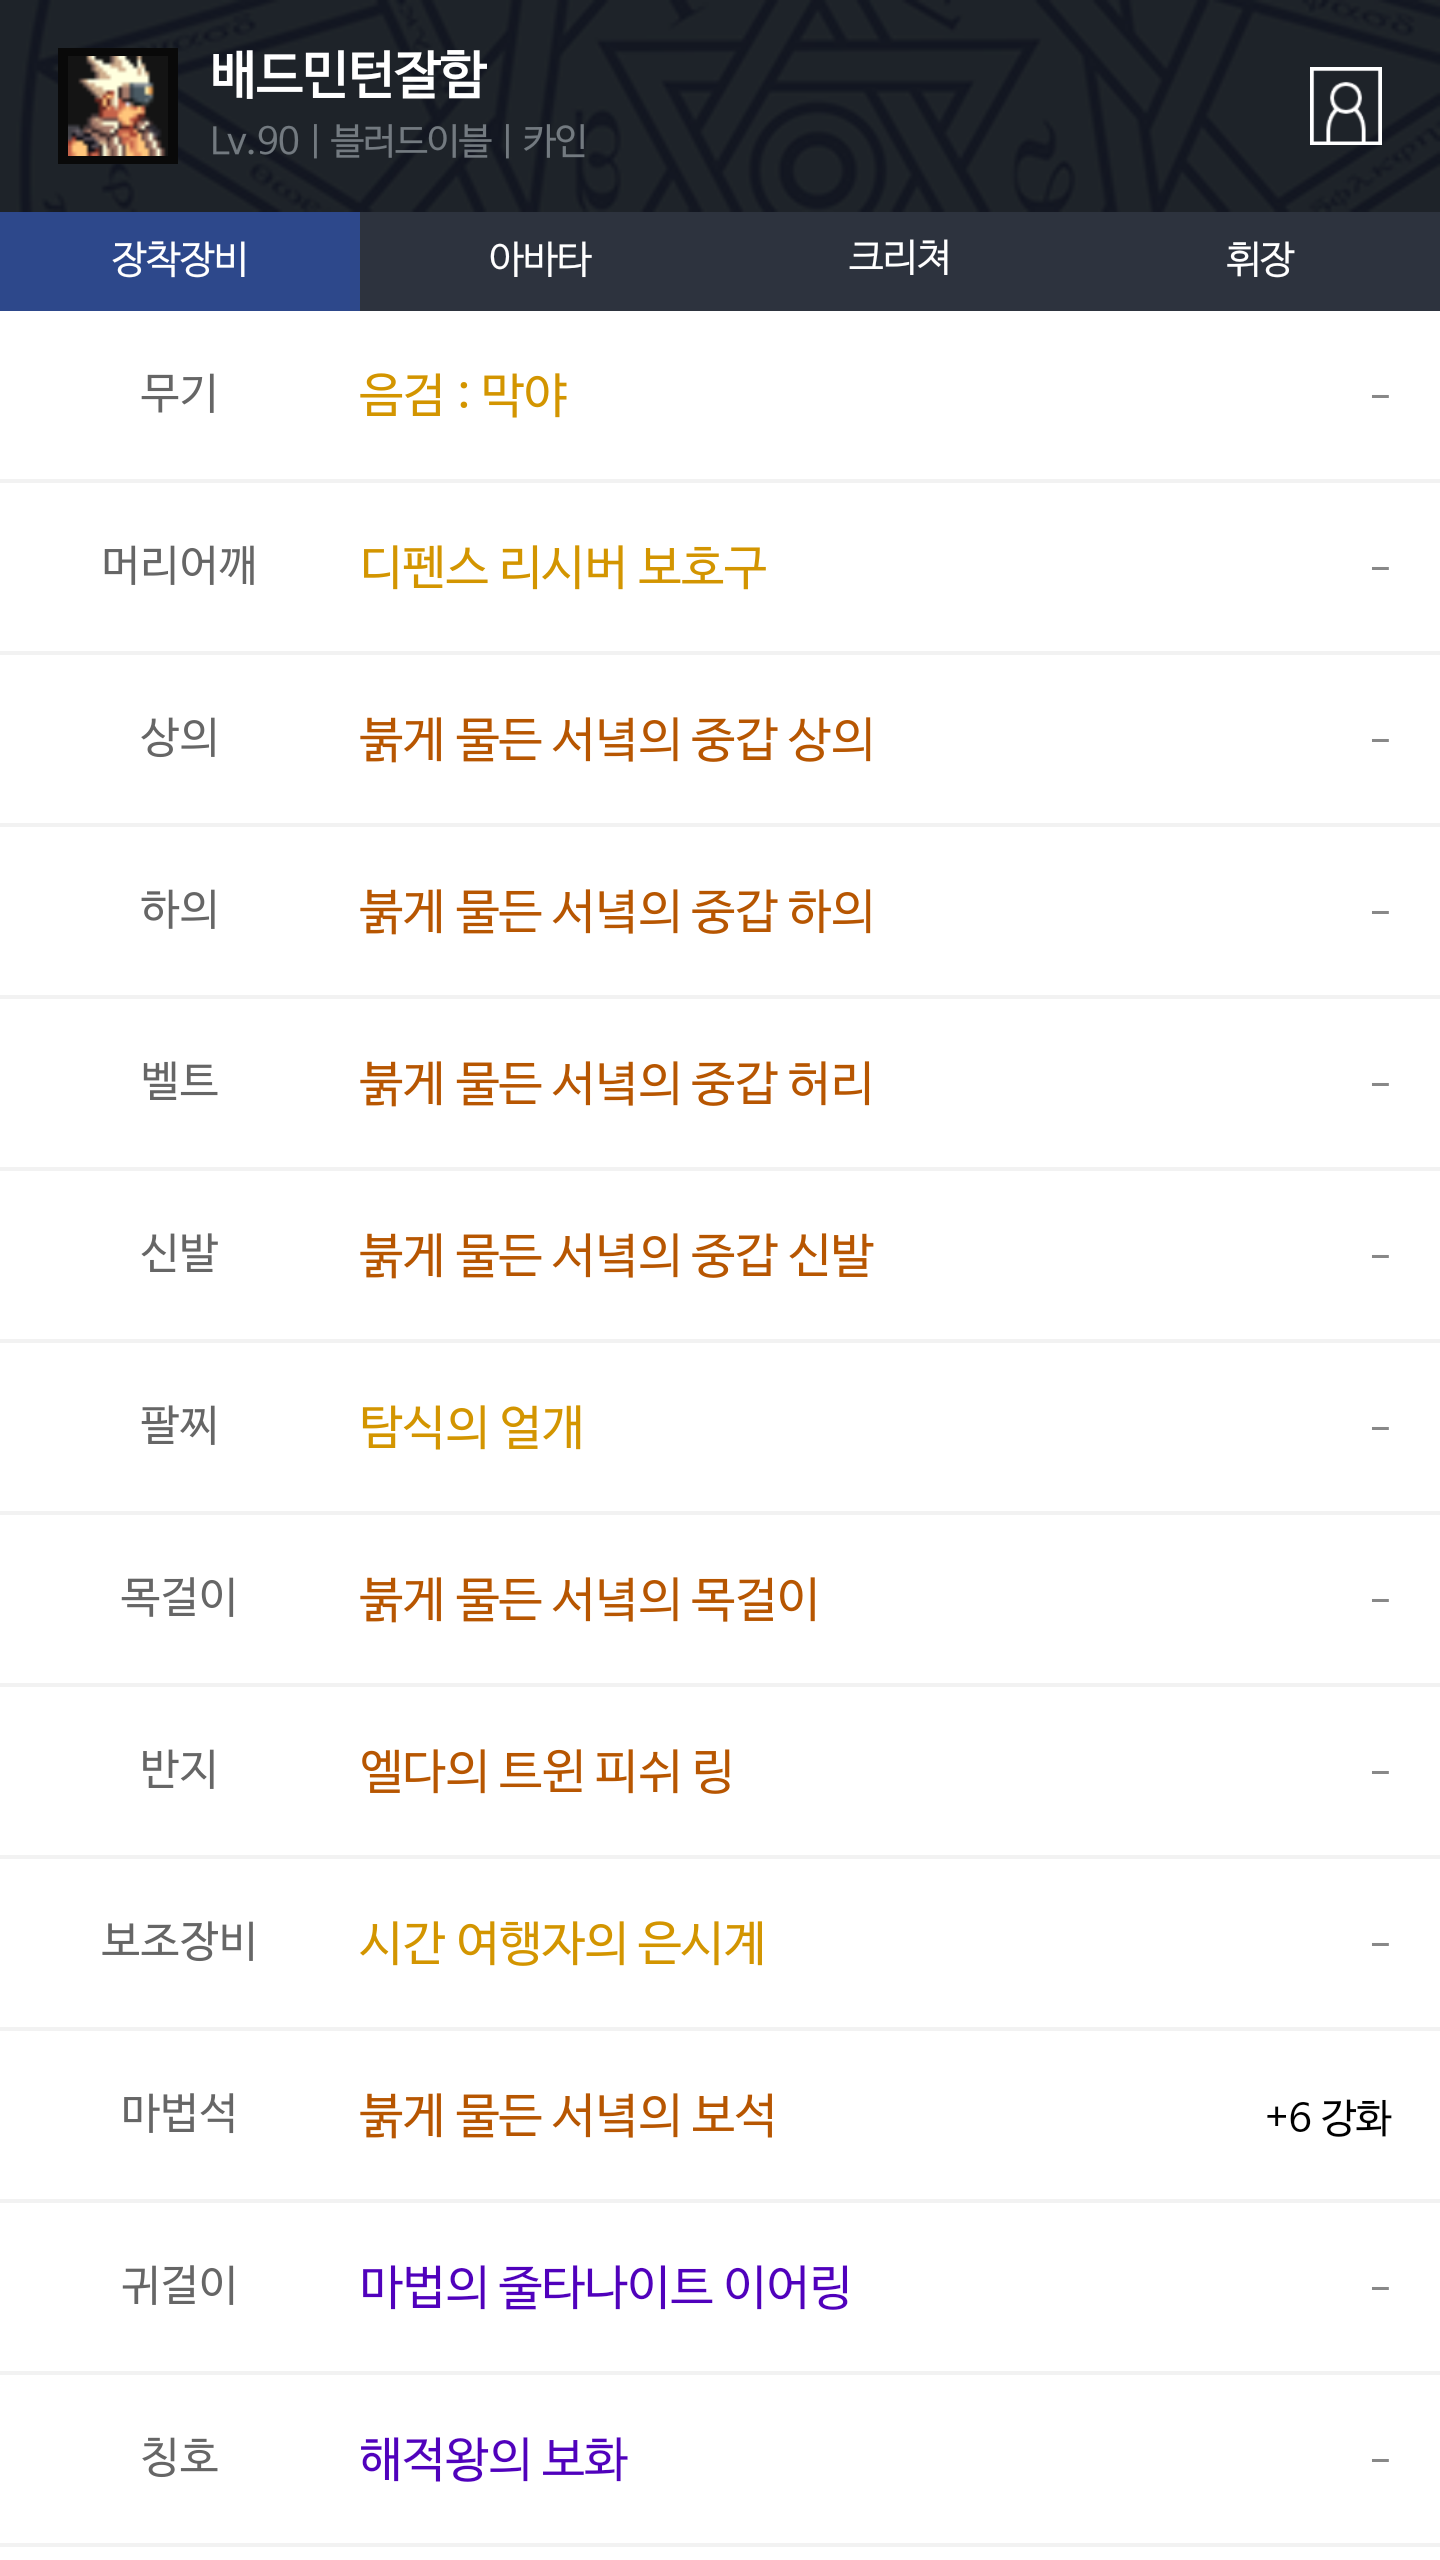Image resolution: width=1440 pixels, height=2560 pixels.
Task: Select 붉게 물든 서녘의 중갑 하의
Action: pos(616,911)
